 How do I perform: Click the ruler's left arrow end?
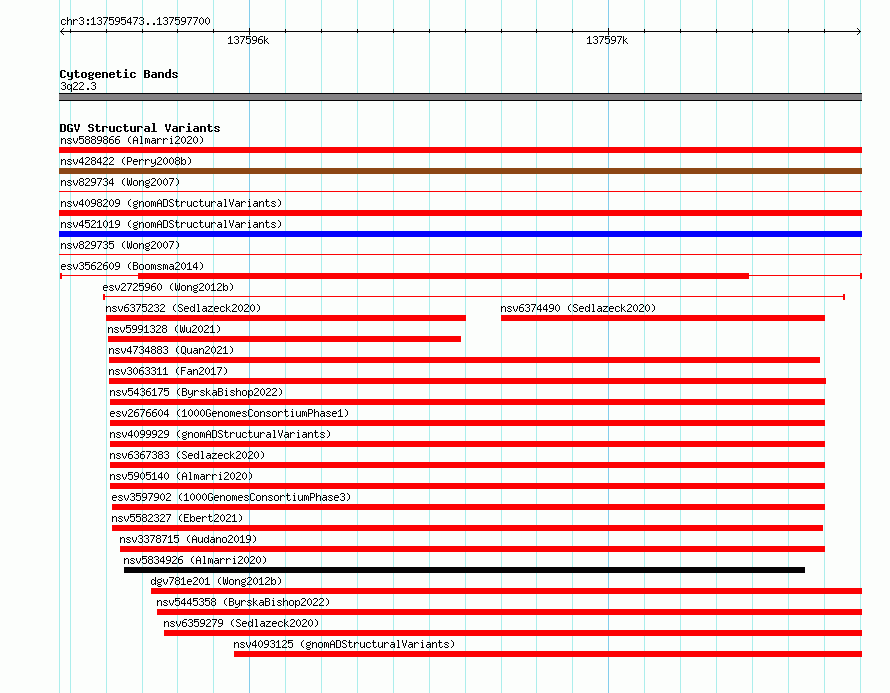[62, 31]
